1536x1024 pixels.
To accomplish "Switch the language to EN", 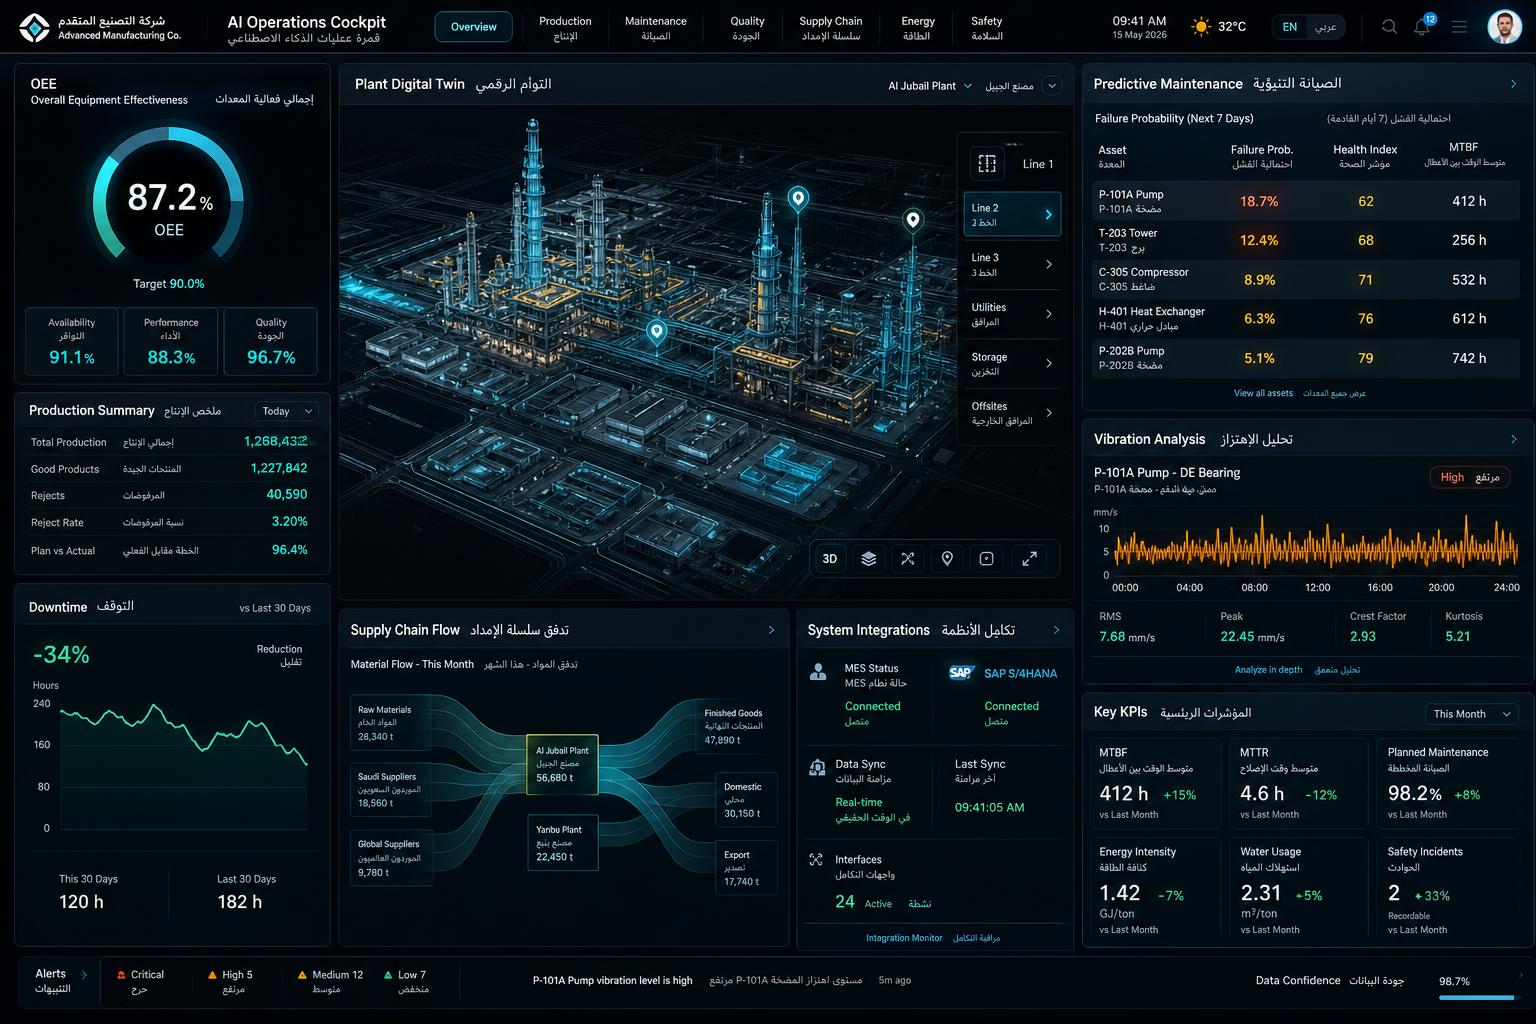I will click(x=1290, y=27).
